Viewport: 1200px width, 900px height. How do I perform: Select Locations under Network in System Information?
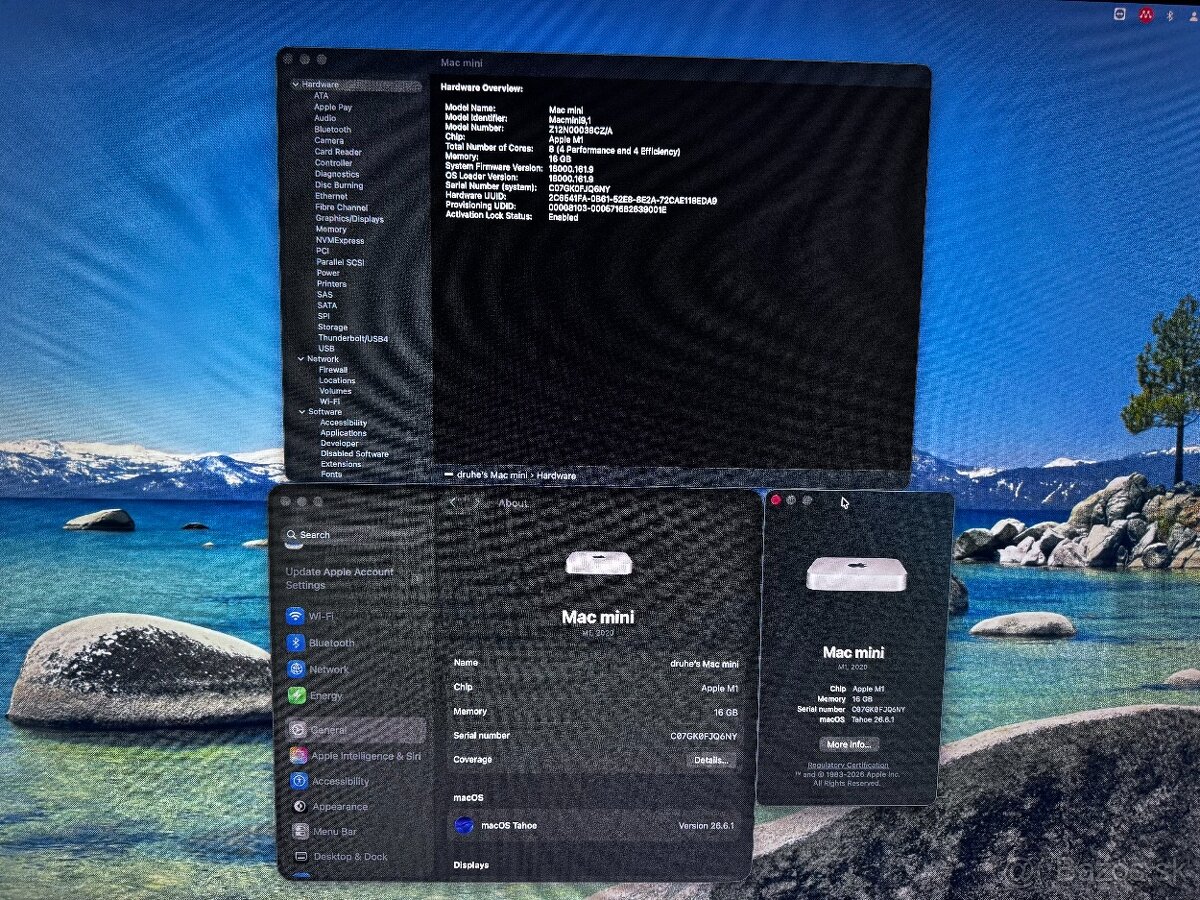(x=337, y=381)
